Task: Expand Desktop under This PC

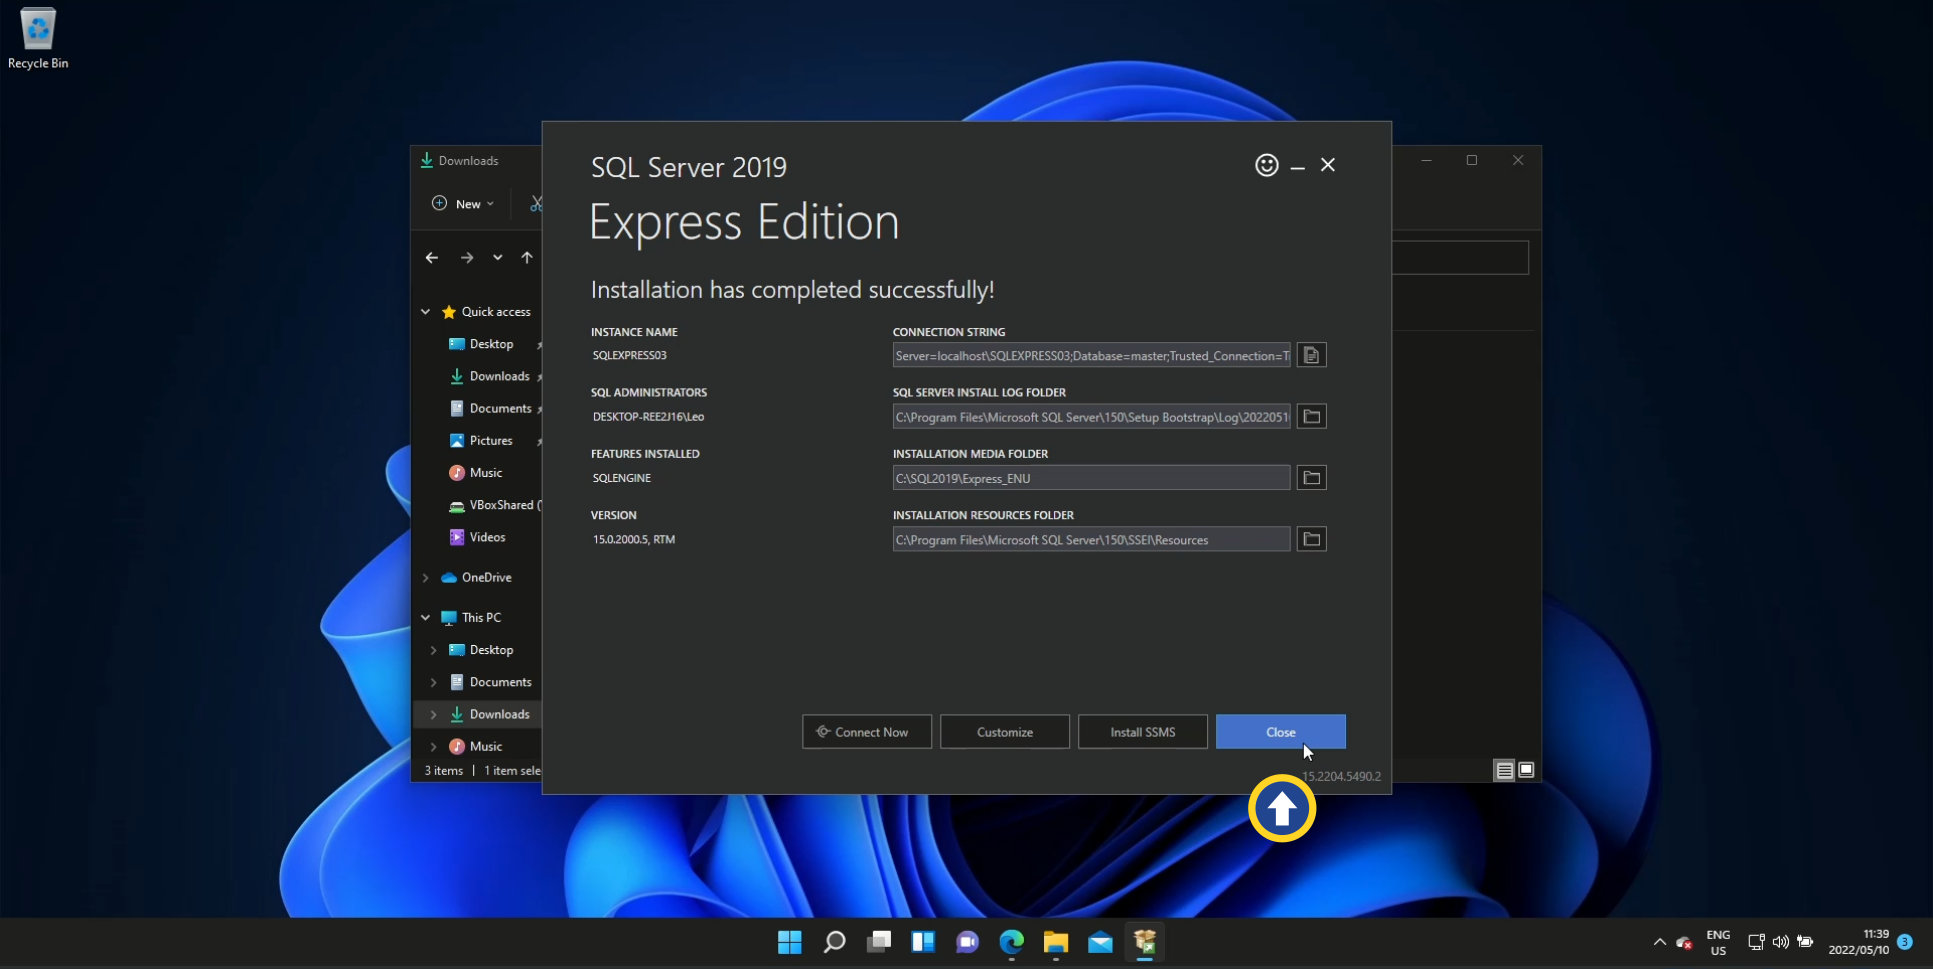Action: coord(433,650)
